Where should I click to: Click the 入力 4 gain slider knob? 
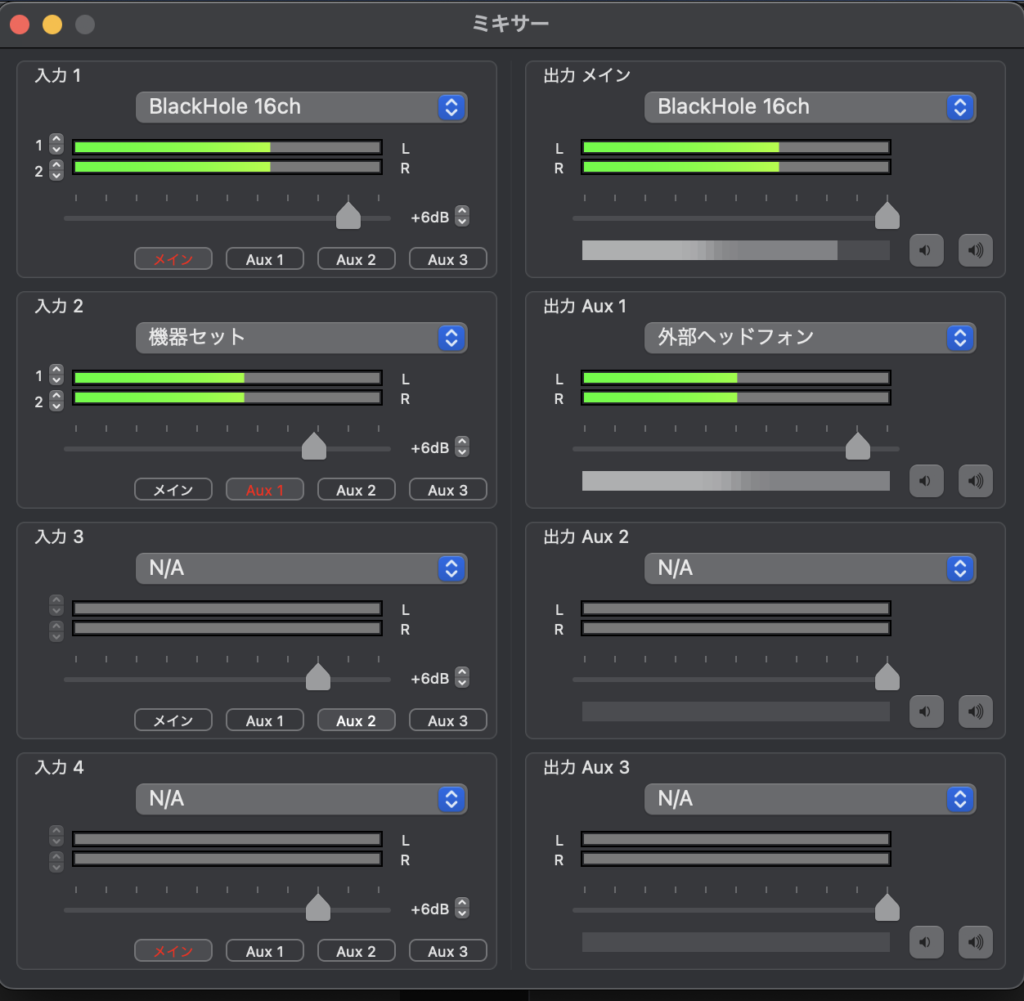[318, 907]
